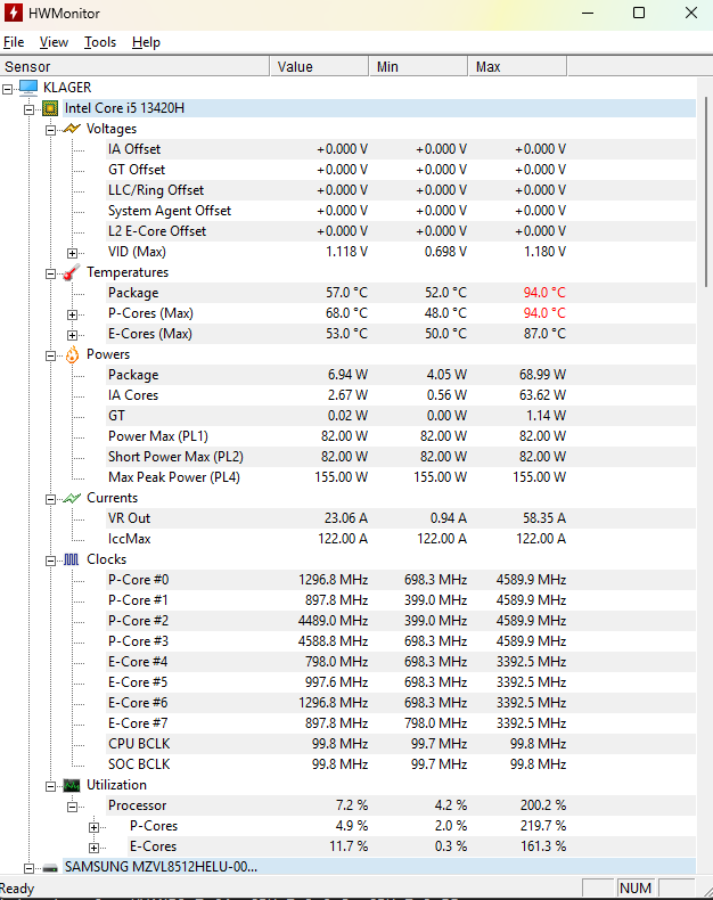The image size is (713, 900).
Task: Click the 68.99 W Package max power value
Action: [x=542, y=375]
